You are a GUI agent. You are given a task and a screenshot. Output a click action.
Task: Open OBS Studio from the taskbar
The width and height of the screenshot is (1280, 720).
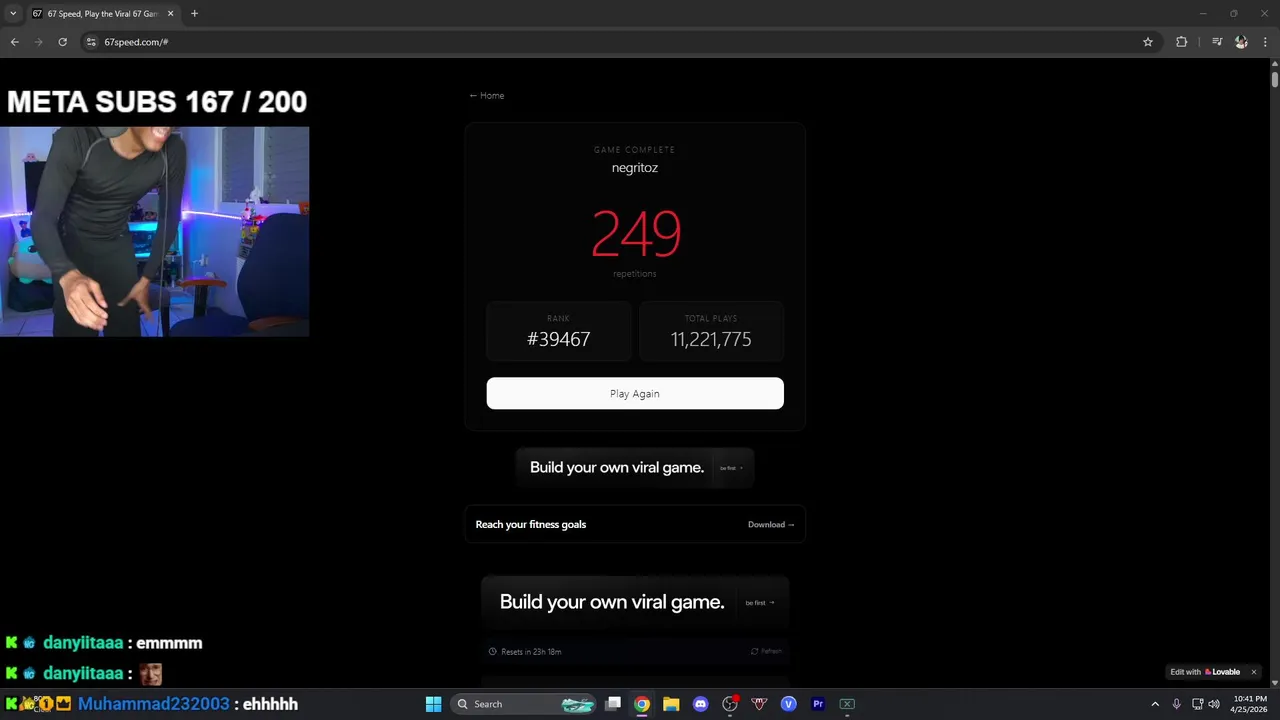pyautogui.click(x=730, y=704)
